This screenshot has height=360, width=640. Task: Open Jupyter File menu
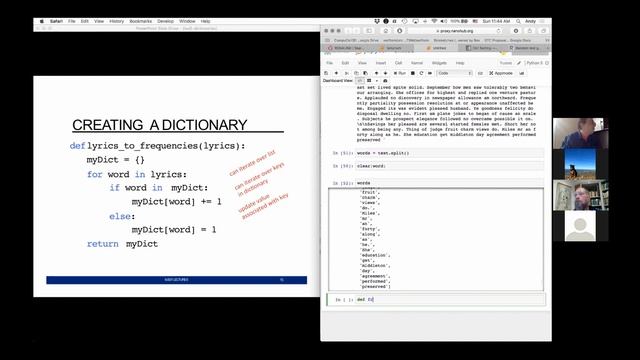[329, 63]
